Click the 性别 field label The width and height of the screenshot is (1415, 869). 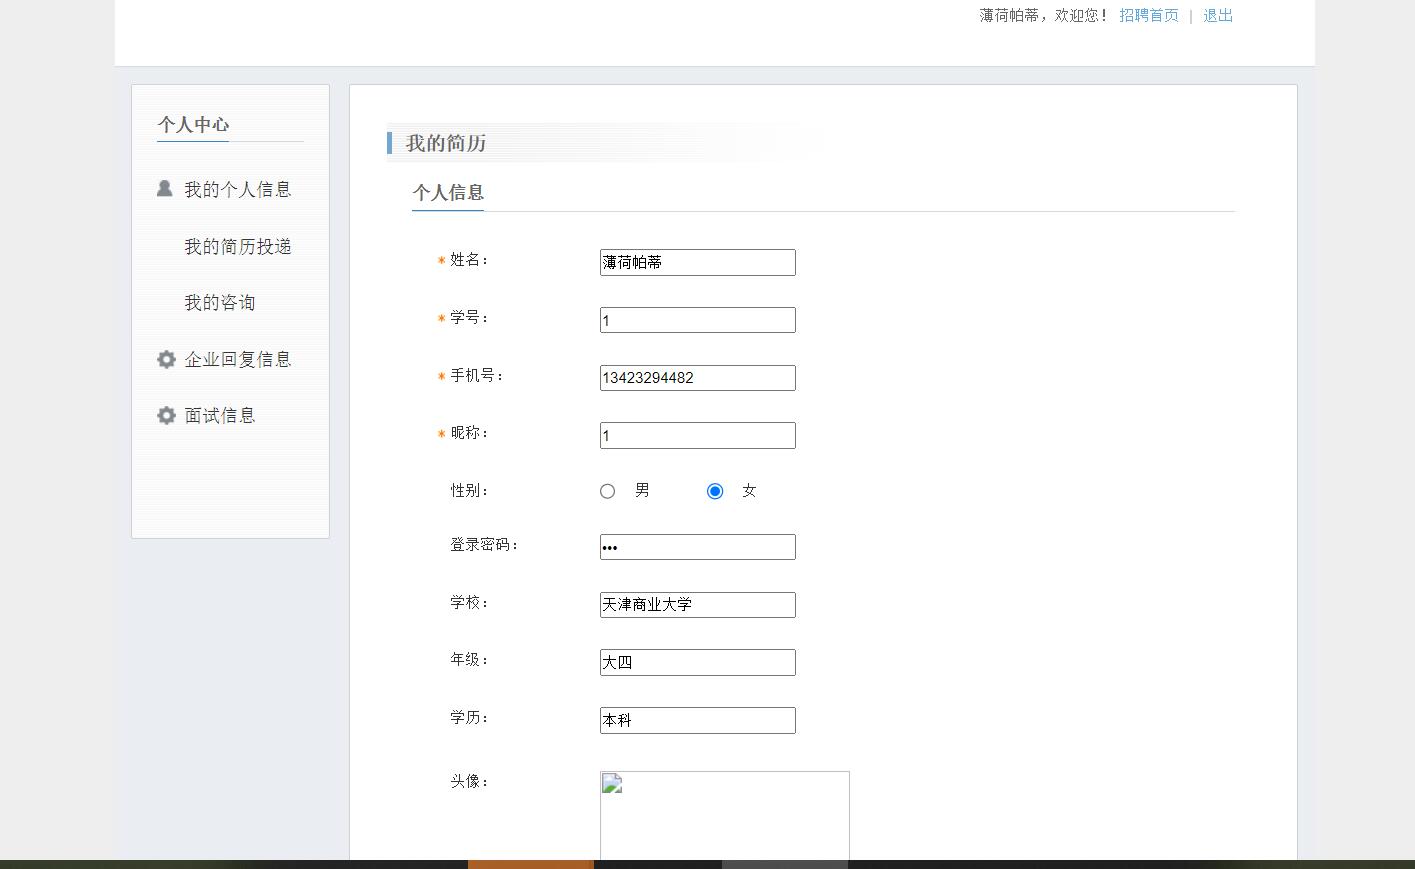[x=469, y=491]
